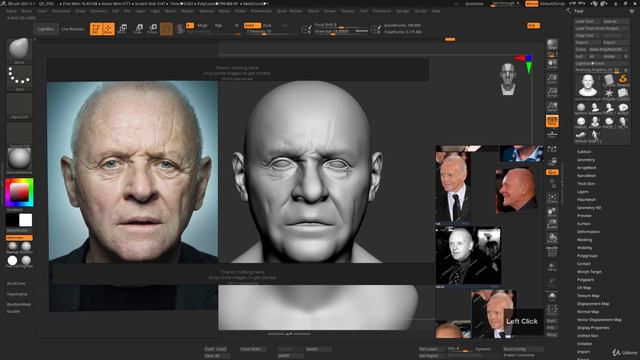Open the Preferences menu

(261, 11)
